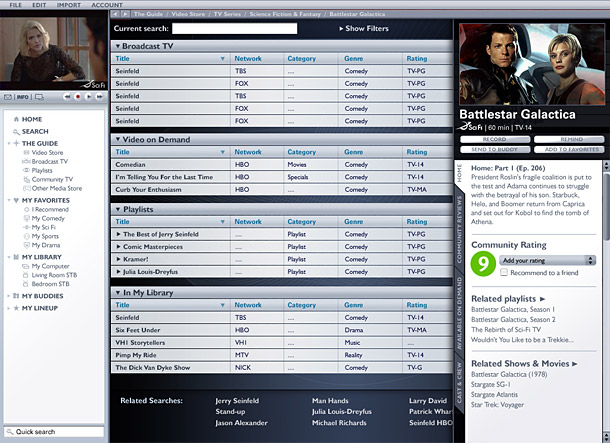
Task: Switch to the Cast & Crew tab
Action: [x=459, y=383]
